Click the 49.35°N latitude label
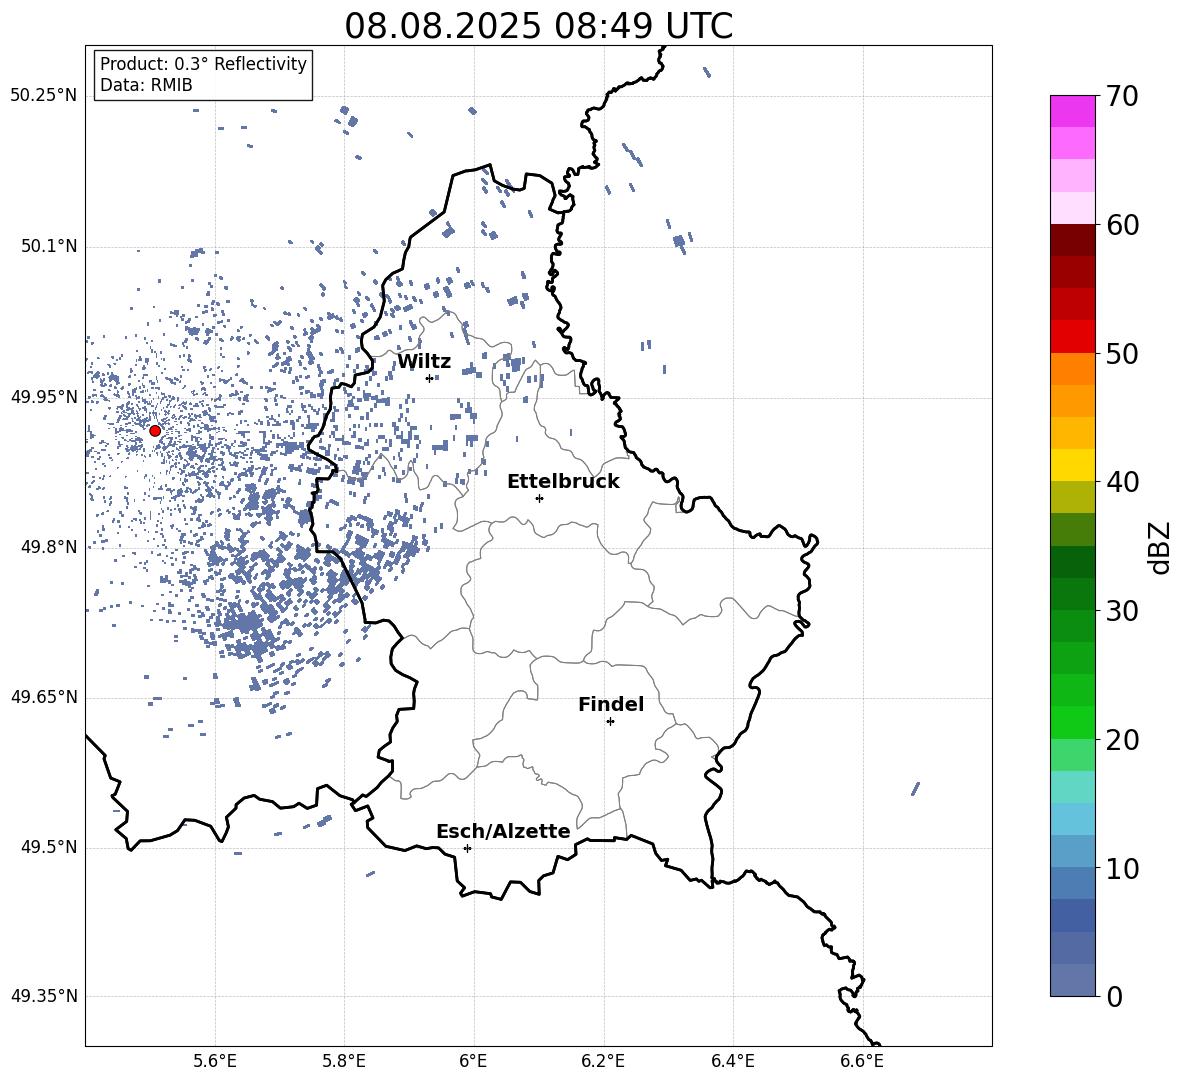Screen dimensions: 1184x1081 (x=44, y=996)
